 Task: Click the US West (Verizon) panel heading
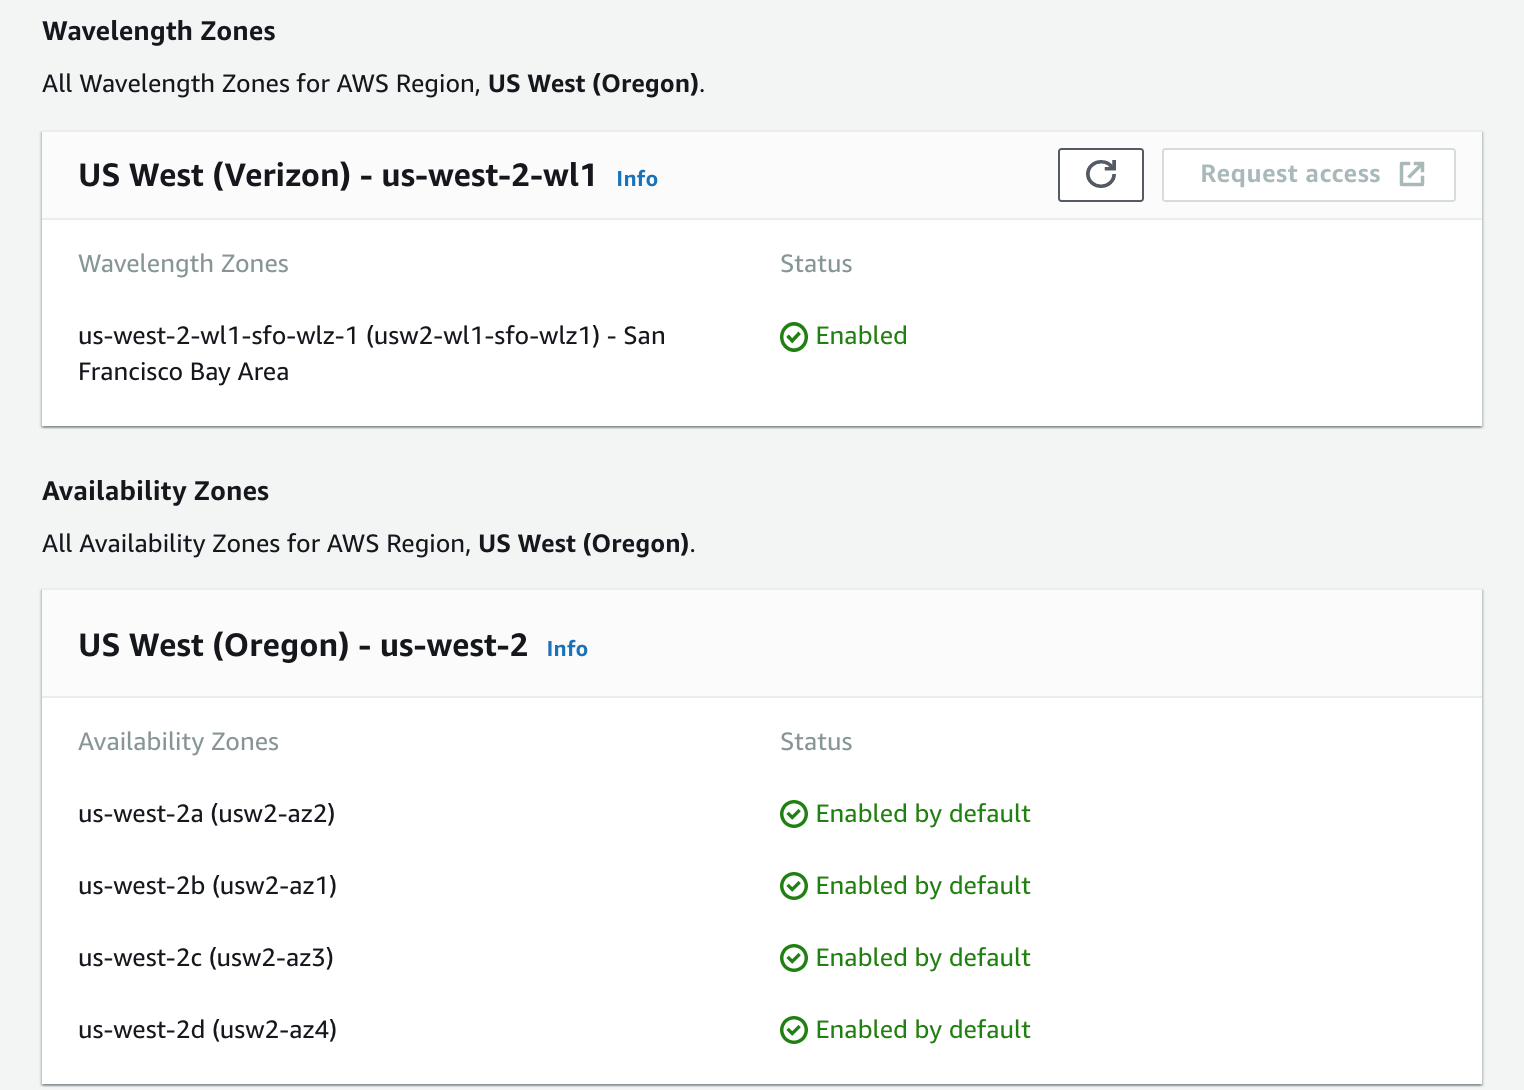tap(337, 175)
